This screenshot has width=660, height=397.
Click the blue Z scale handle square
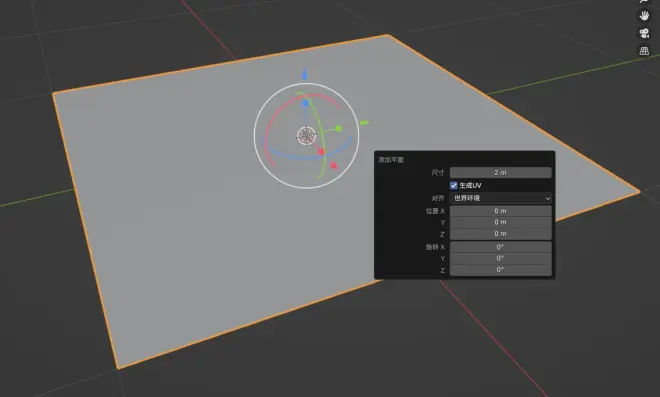(306, 103)
